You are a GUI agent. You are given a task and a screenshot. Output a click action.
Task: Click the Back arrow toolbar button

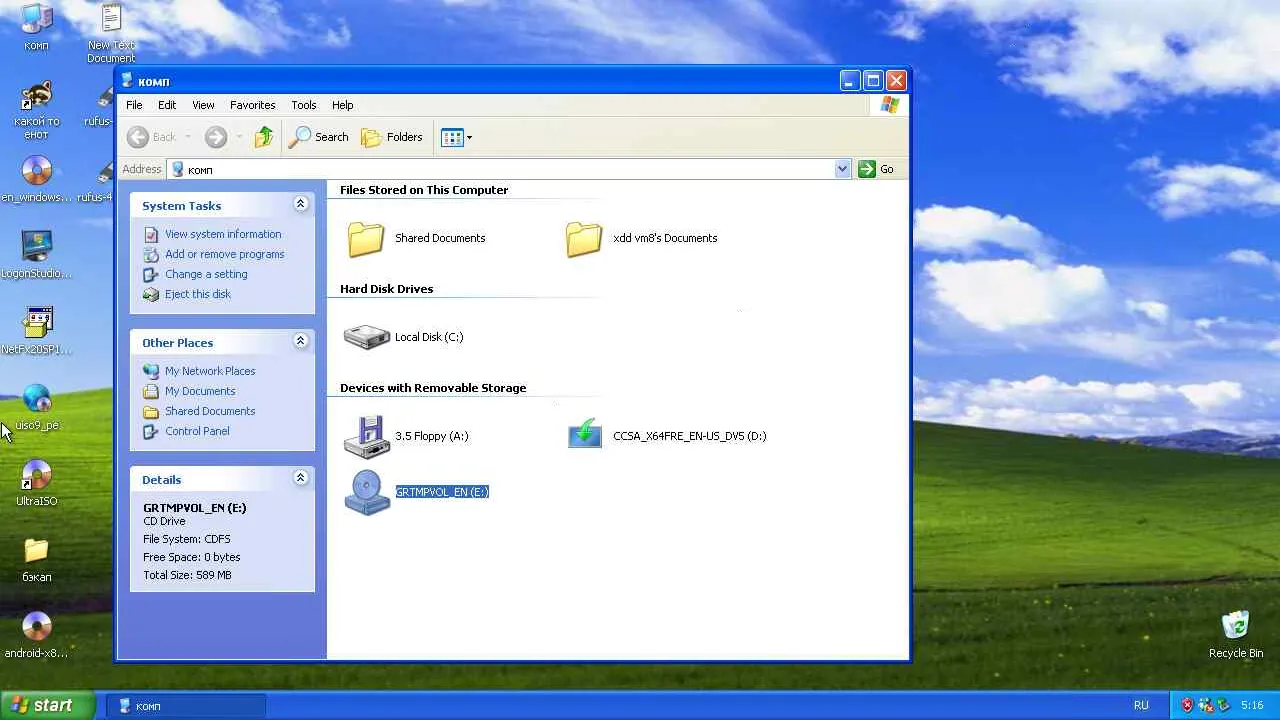[x=152, y=137]
